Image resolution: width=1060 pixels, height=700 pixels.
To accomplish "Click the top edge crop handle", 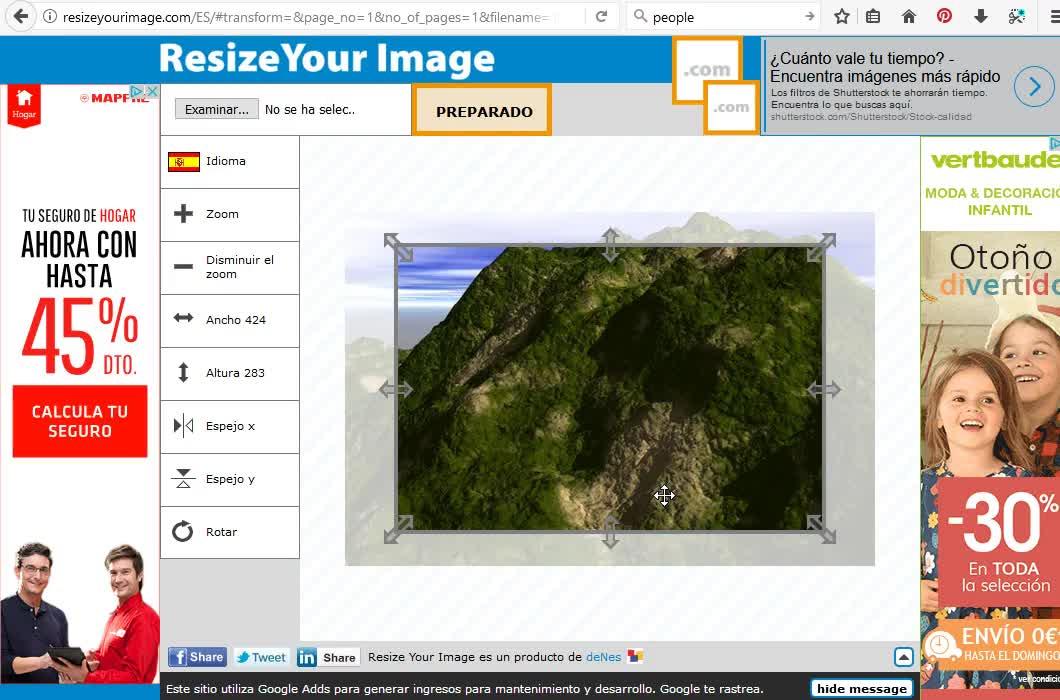I will [x=610, y=244].
